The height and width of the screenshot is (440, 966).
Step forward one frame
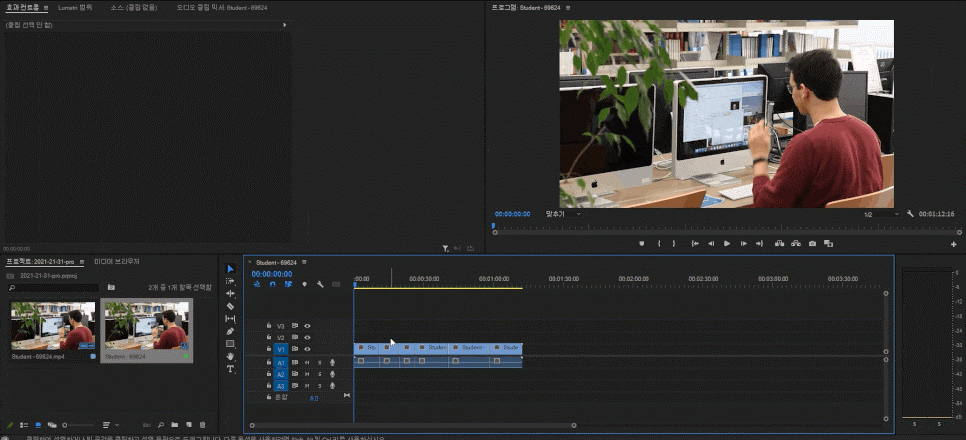[743, 243]
